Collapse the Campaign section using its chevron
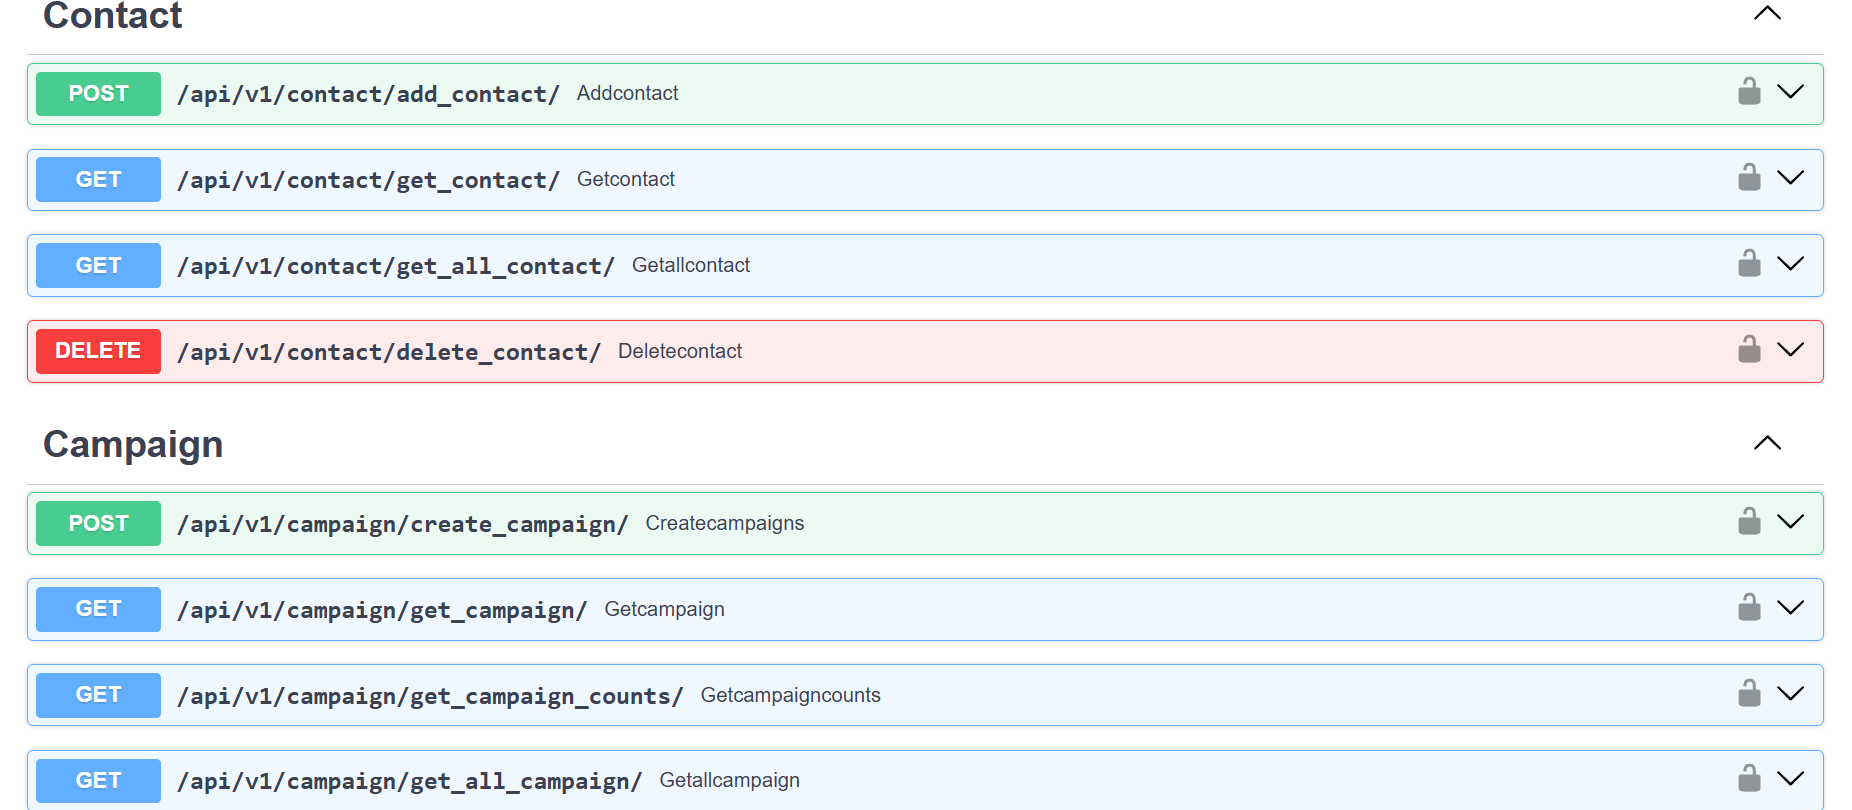 [x=1767, y=443]
